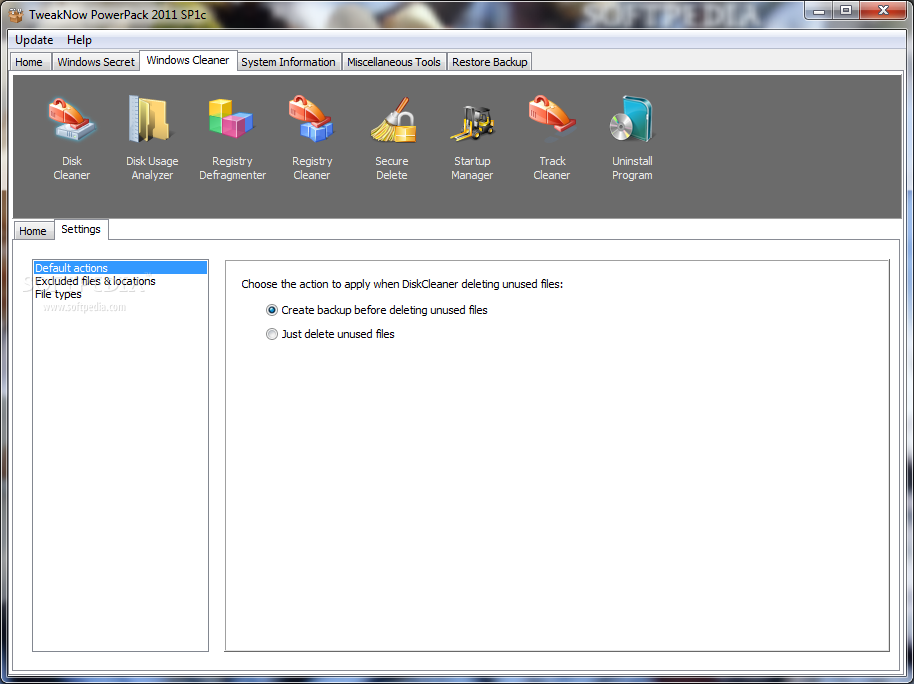Open the Secure Delete broom icon
914x684 pixels.
393,120
